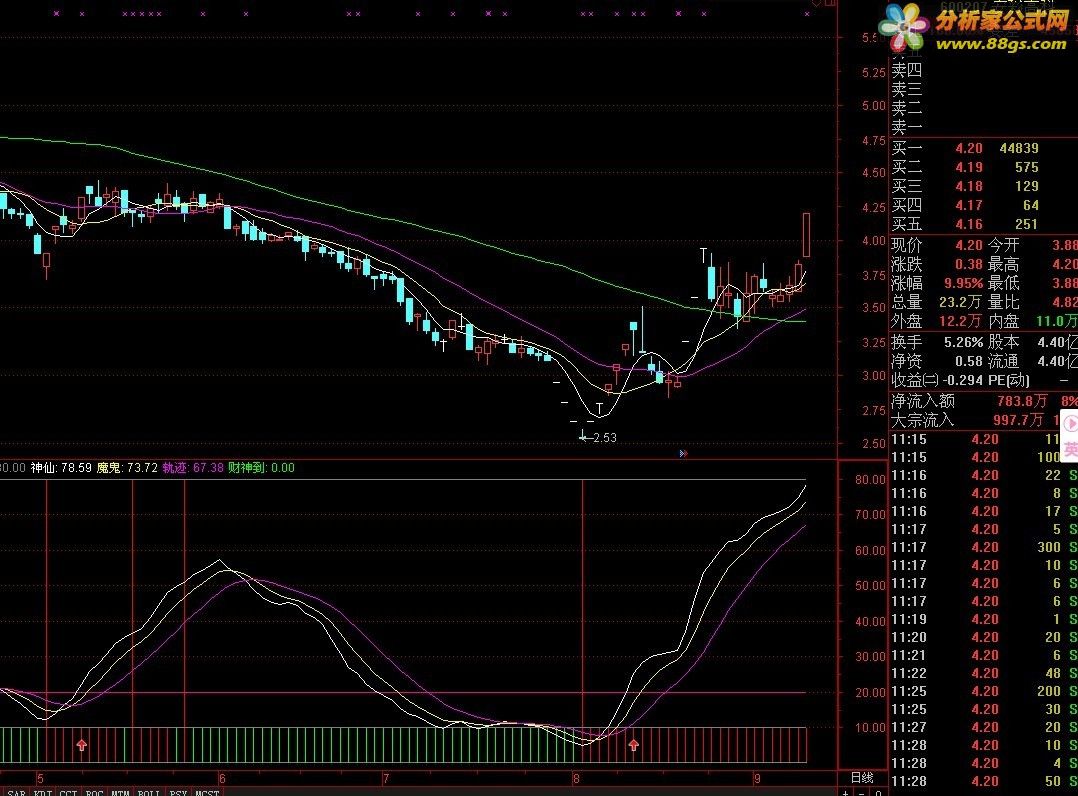Click the pink play icon at the right edge

tap(1070, 424)
